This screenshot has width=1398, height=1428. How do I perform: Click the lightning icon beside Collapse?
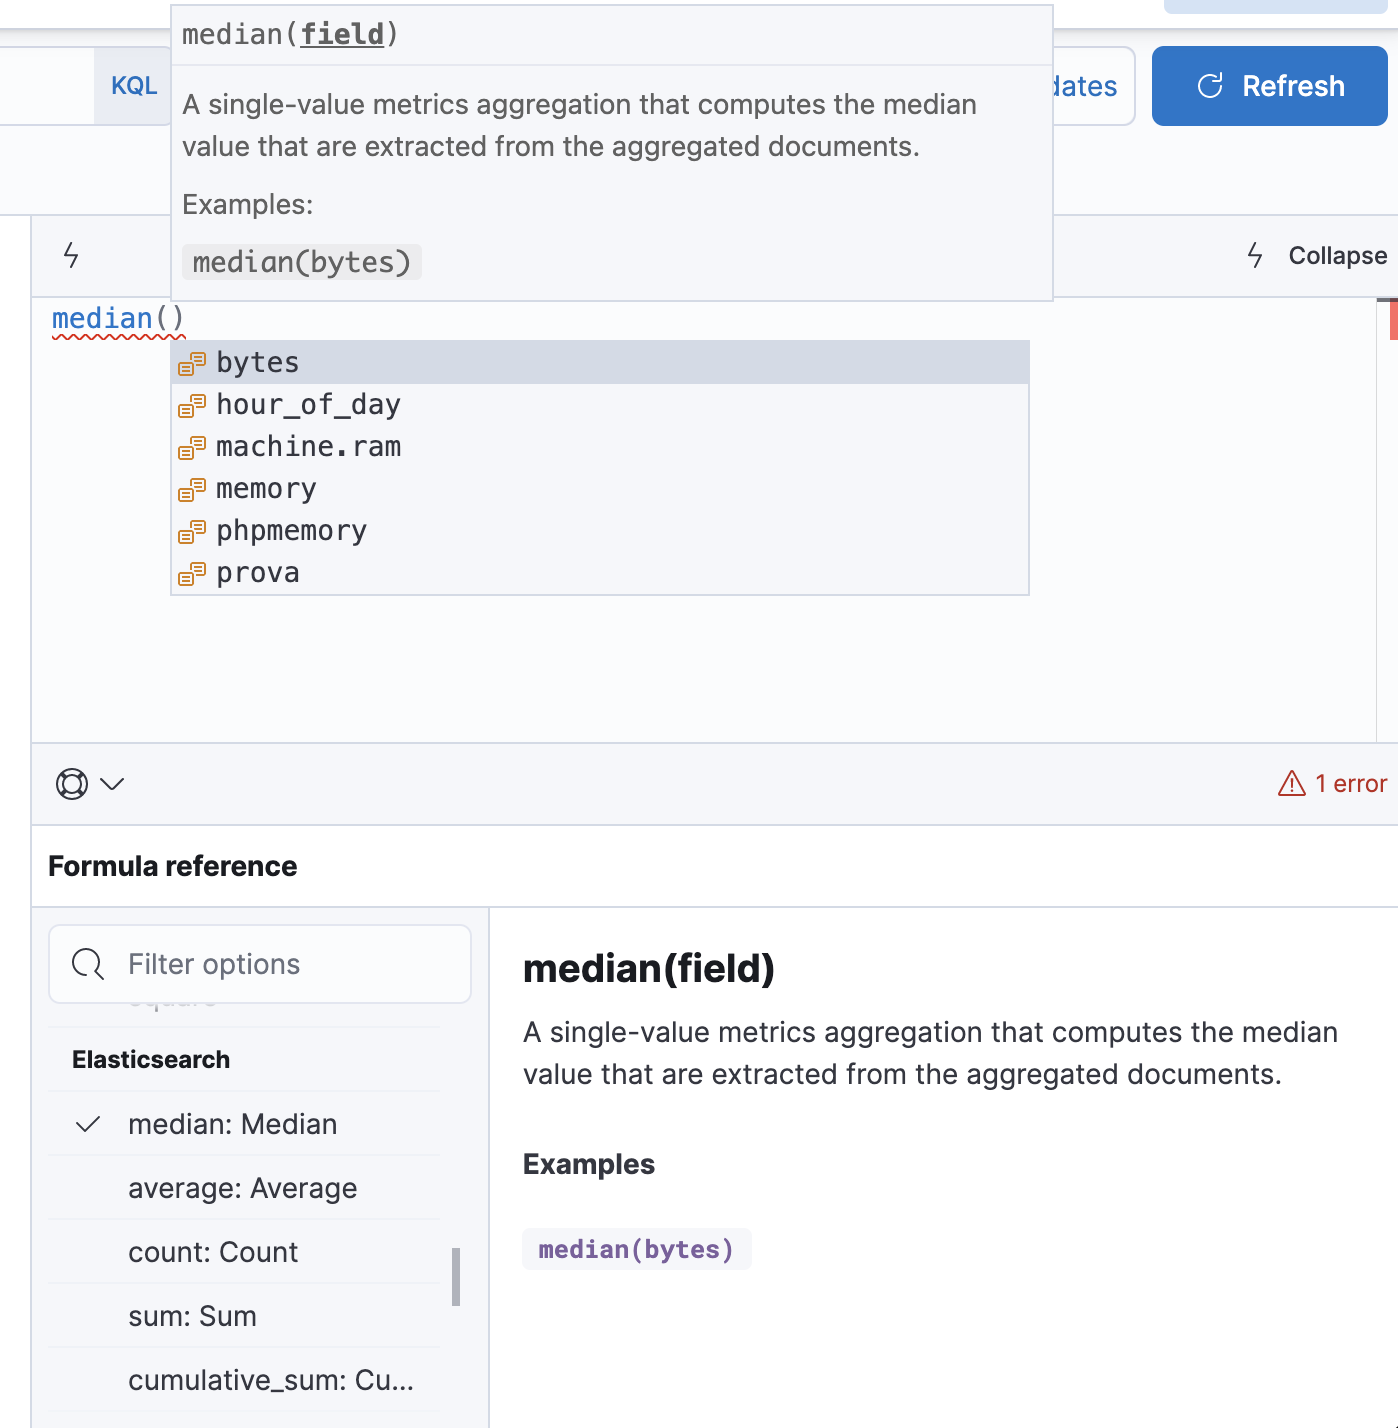click(x=1255, y=256)
